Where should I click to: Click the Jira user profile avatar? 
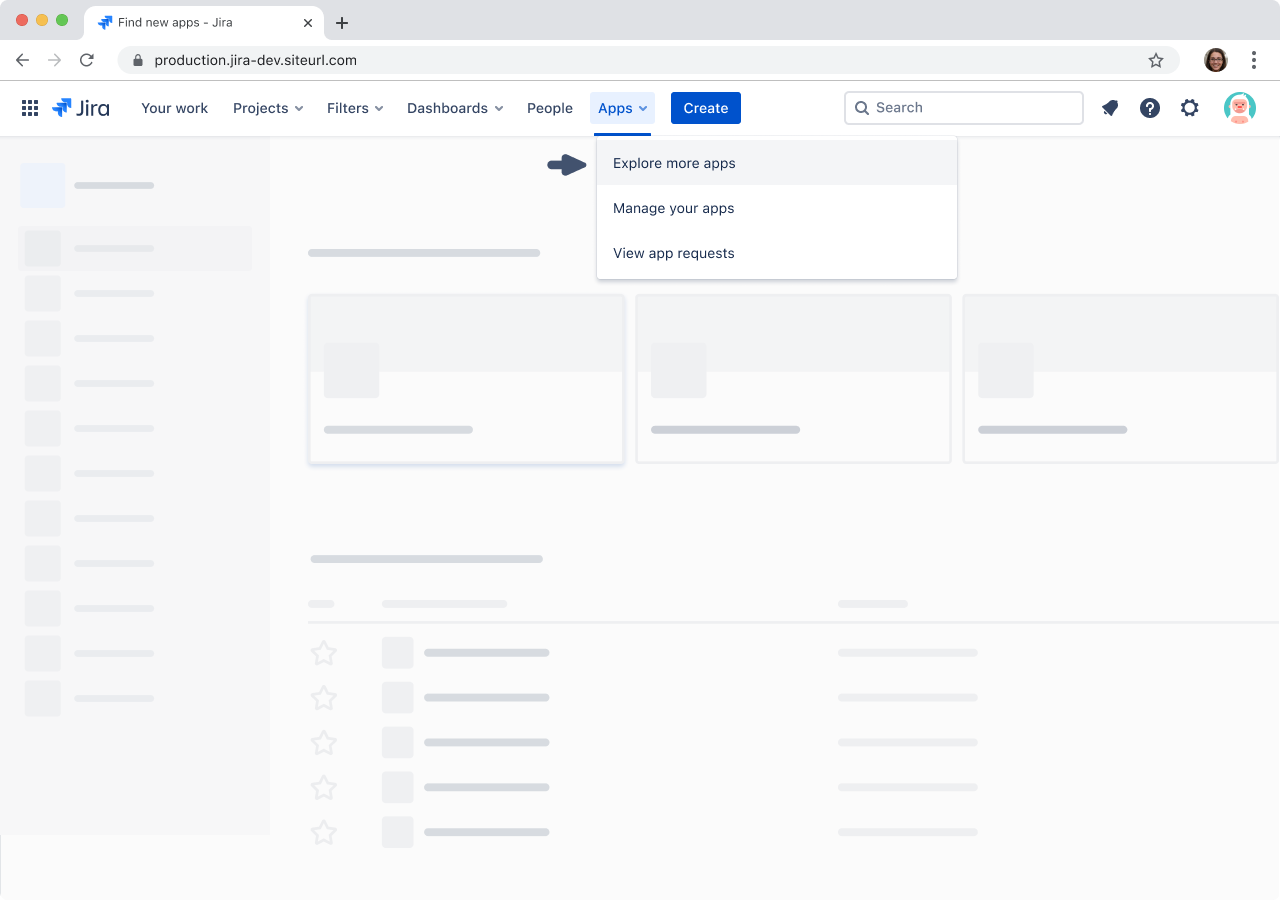pyautogui.click(x=1239, y=108)
